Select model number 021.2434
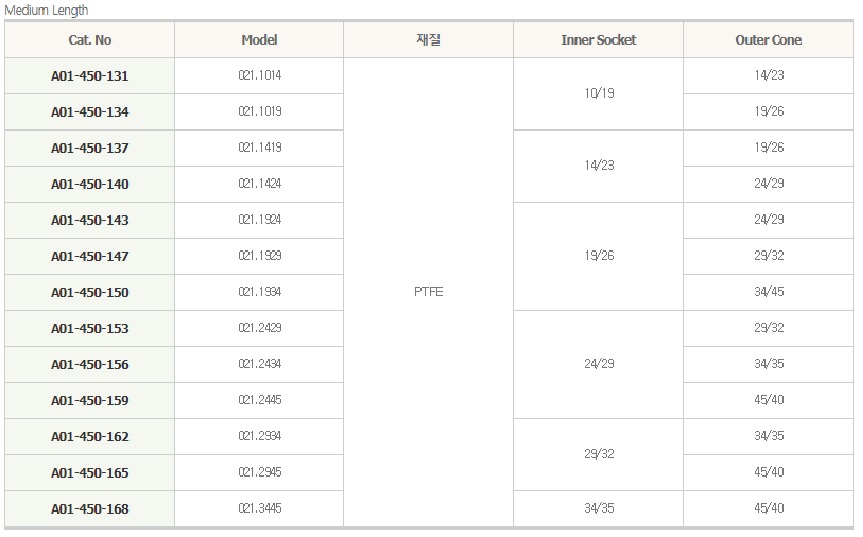Image resolution: width=863 pixels, height=537 pixels. click(x=259, y=364)
